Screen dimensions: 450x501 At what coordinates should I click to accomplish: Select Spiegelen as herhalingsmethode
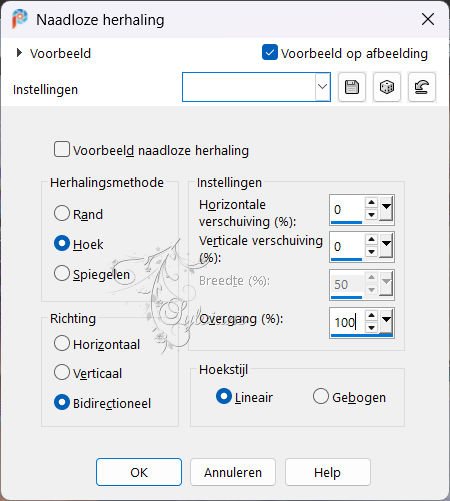point(62,273)
